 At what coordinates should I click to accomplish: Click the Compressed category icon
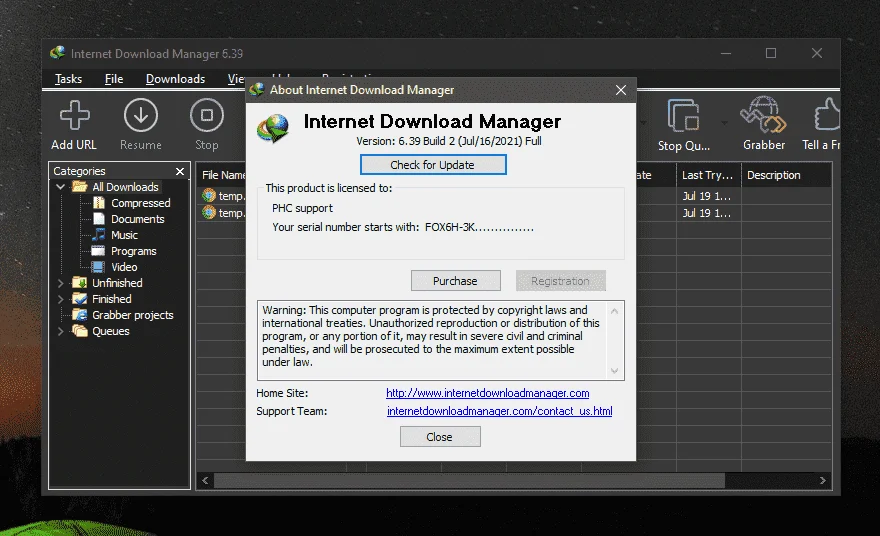click(99, 203)
